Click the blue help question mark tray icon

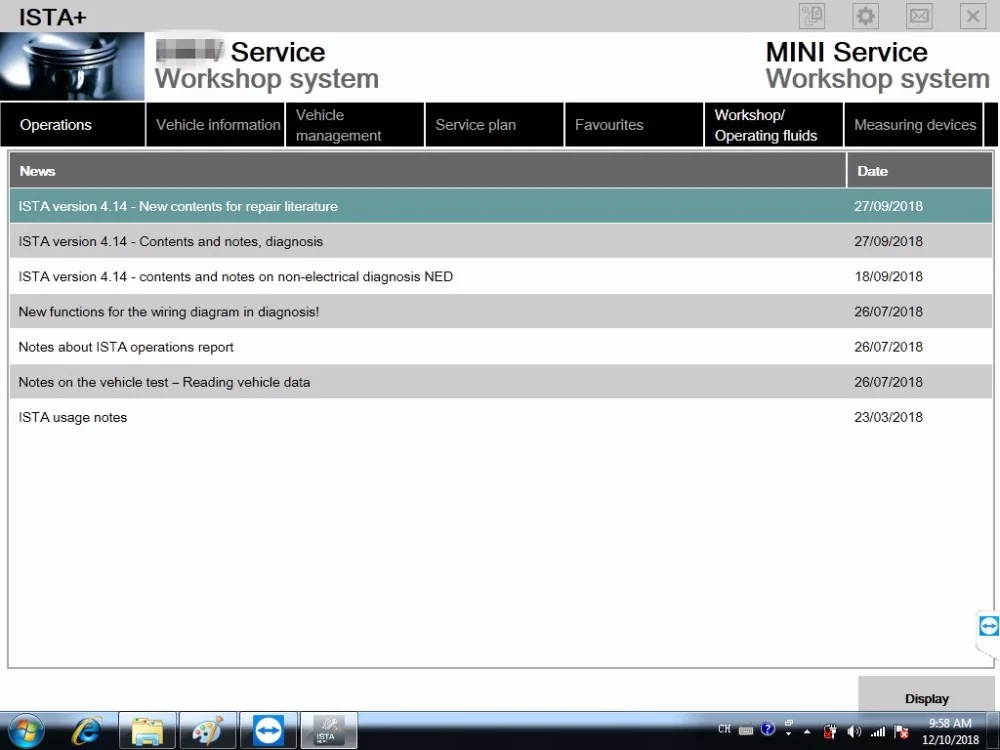pos(768,728)
